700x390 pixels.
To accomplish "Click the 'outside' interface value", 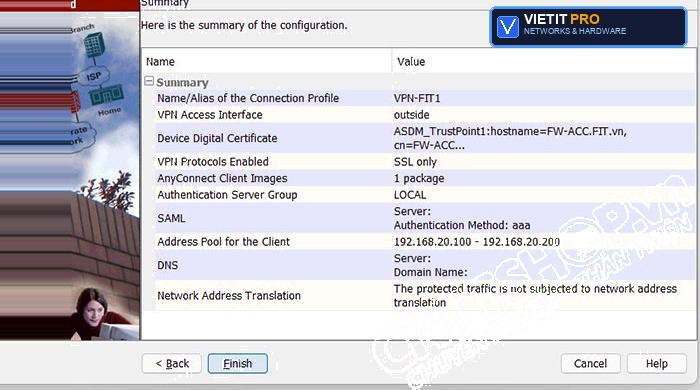I will pyautogui.click(x=412, y=115).
